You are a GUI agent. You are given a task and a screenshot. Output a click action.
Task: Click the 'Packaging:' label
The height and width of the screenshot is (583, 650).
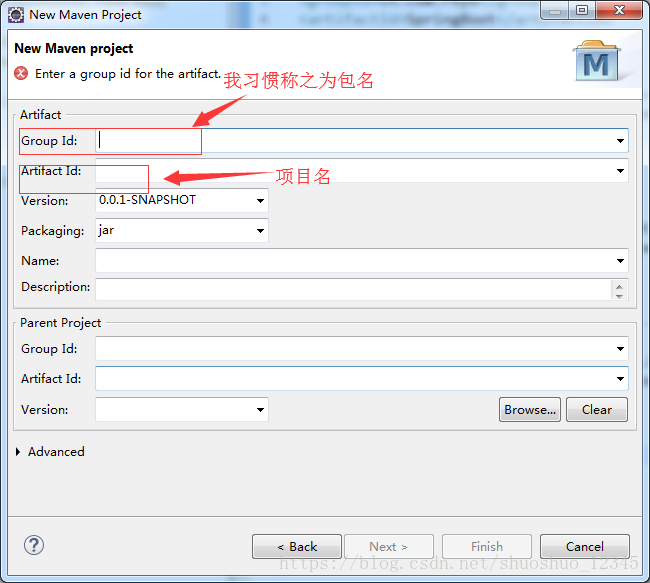click(53, 231)
